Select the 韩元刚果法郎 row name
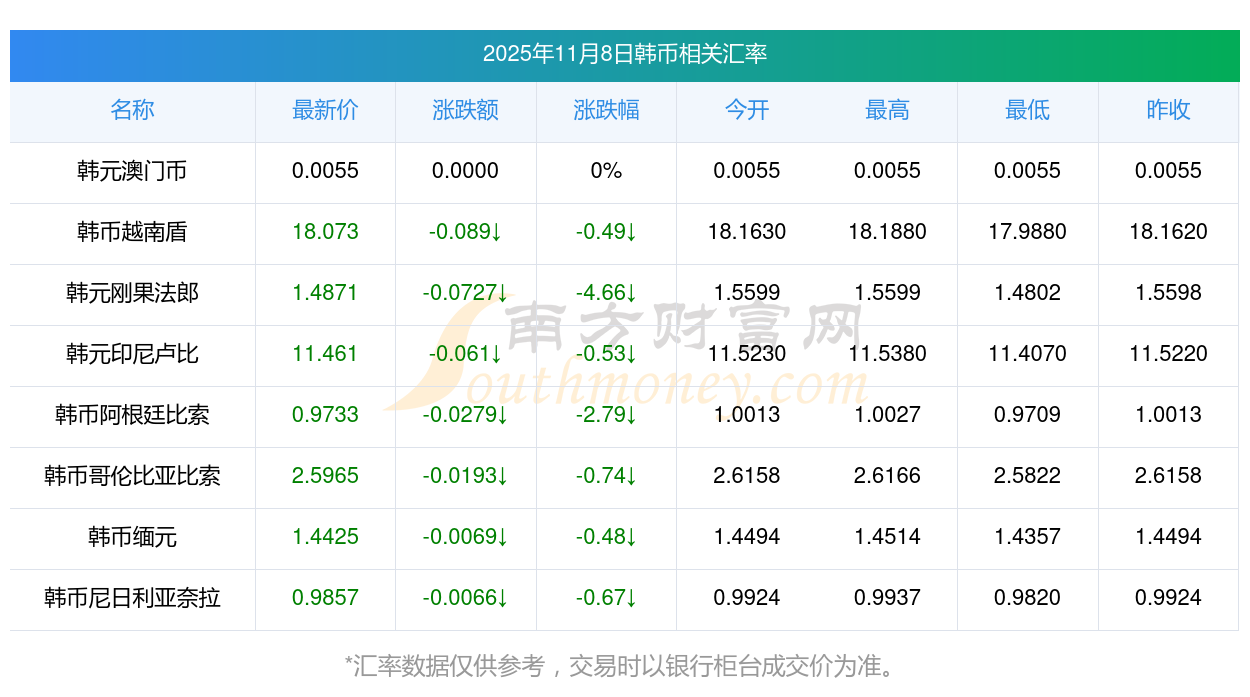The width and height of the screenshot is (1250, 697). [x=132, y=293]
